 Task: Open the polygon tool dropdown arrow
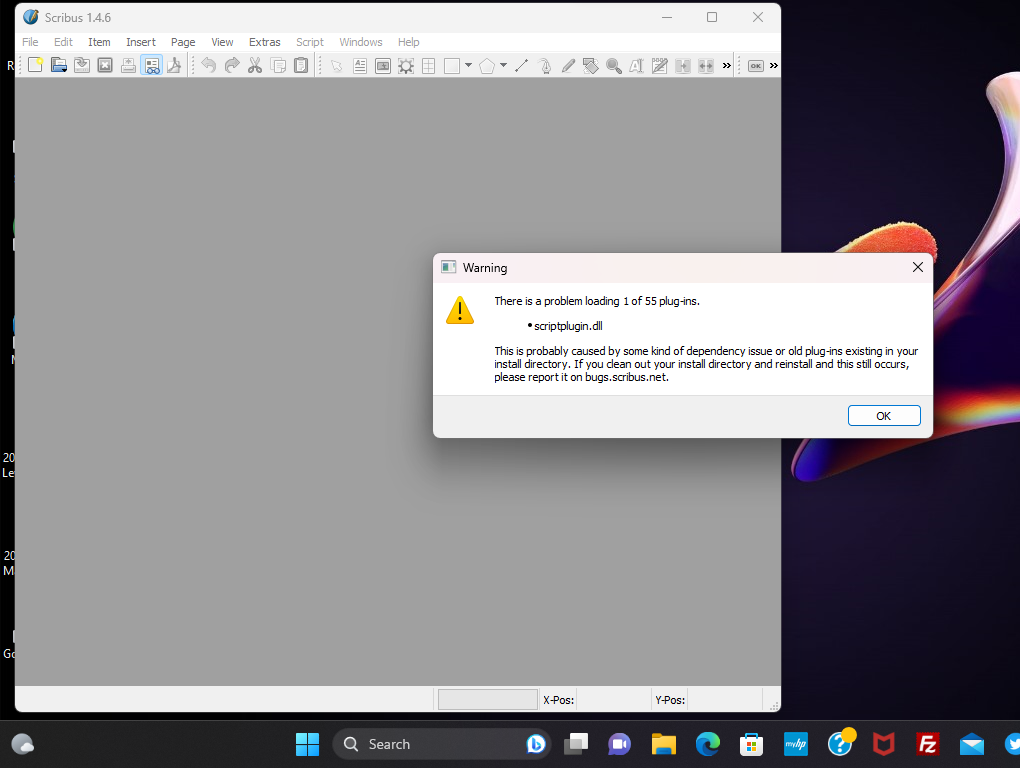[503, 66]
